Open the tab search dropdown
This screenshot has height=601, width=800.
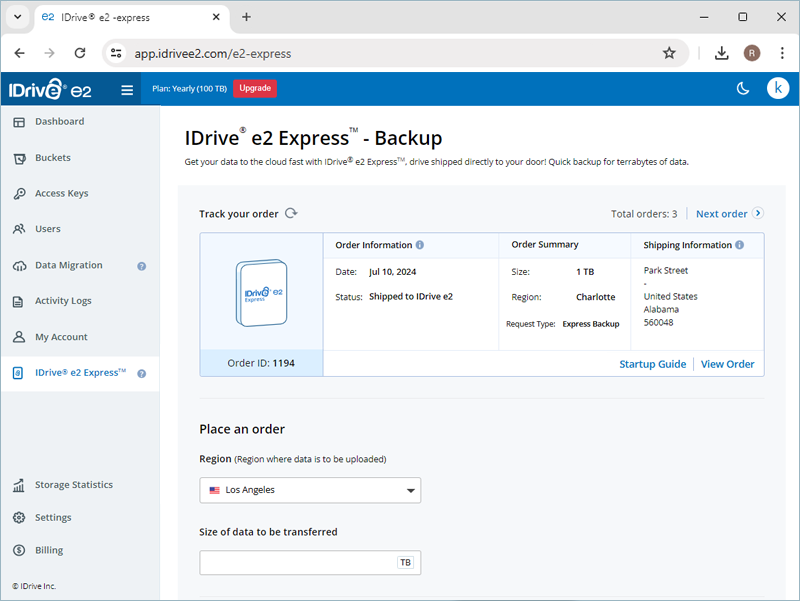[x=17, y=17]
